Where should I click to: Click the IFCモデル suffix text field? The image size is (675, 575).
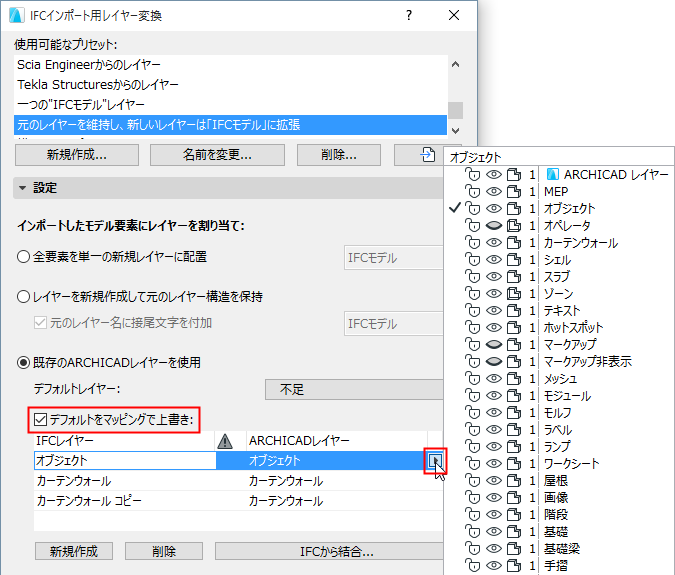(x=393, y=323)
